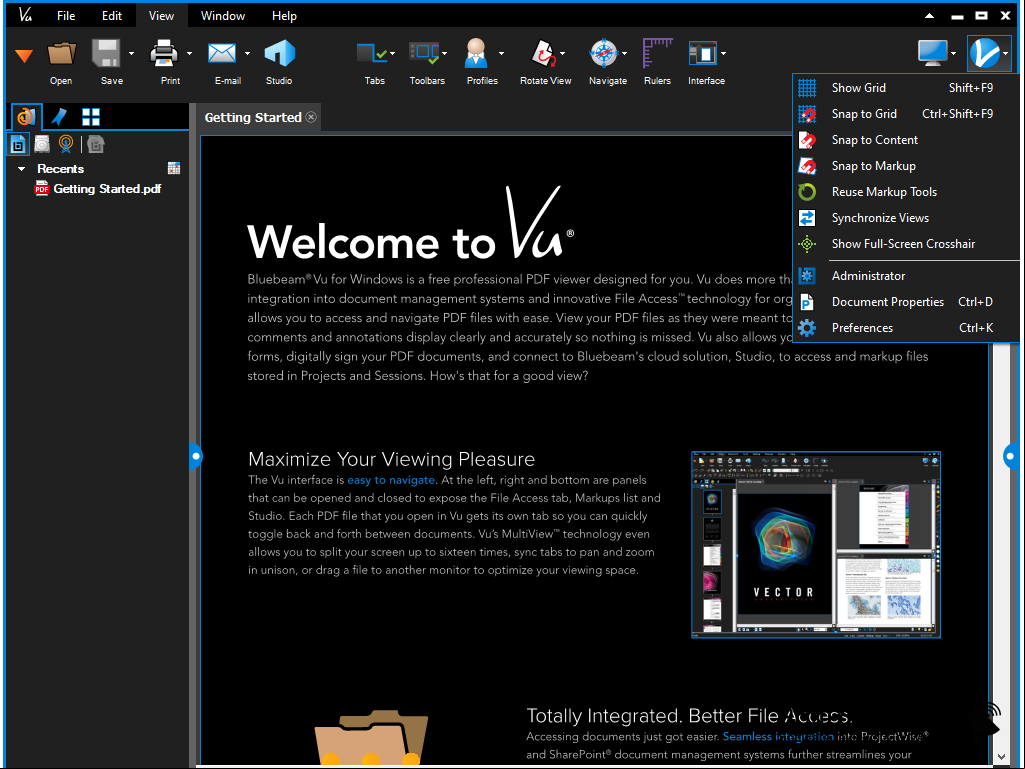Toggle Snap to Grid option
The image size is (1025, 769).
click(906, 114)
